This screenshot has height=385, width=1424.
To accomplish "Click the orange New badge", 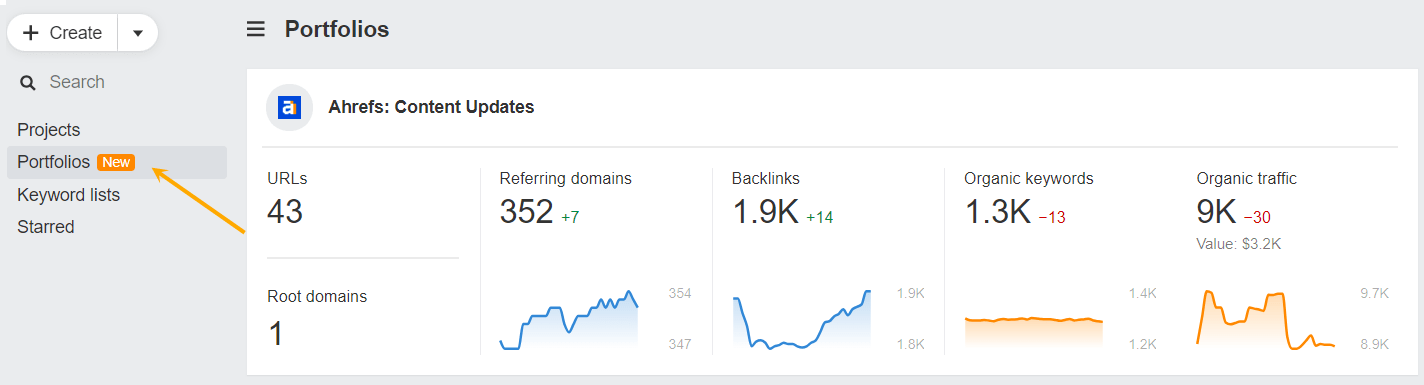I will pyautogui.click(x=116, y=162).
